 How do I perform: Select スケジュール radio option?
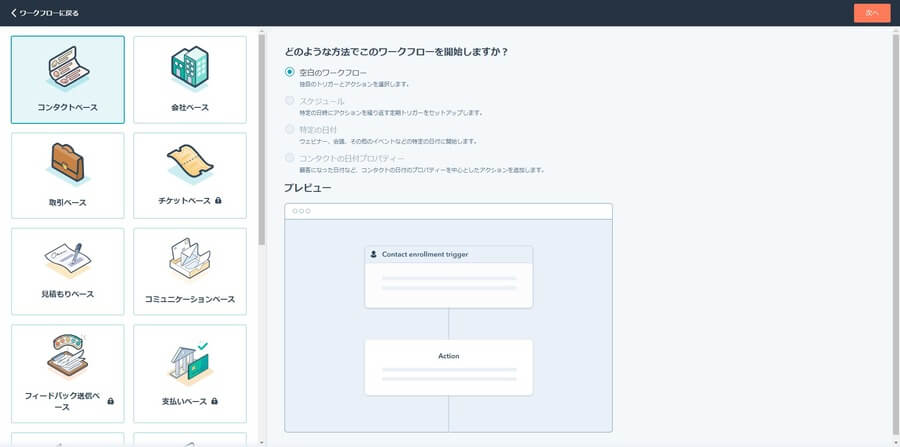tap(290, 101)
